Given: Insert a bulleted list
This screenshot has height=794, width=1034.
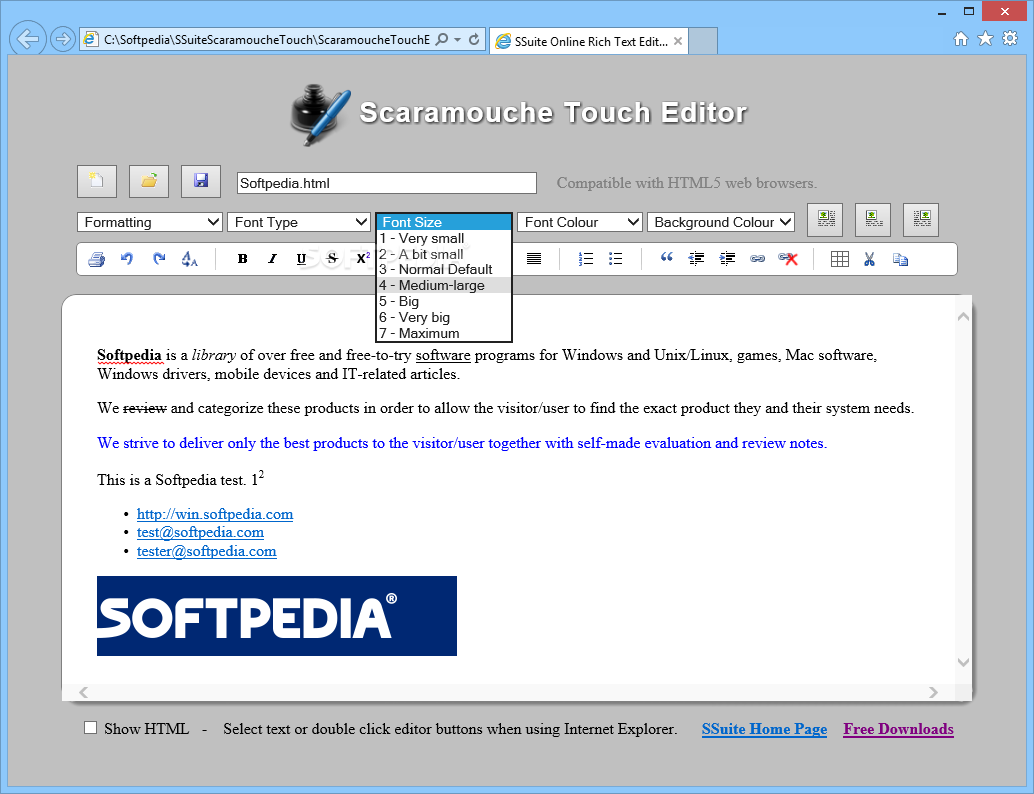Looking at the screenshot, I should pyautogui.click(x=616, y=259).
